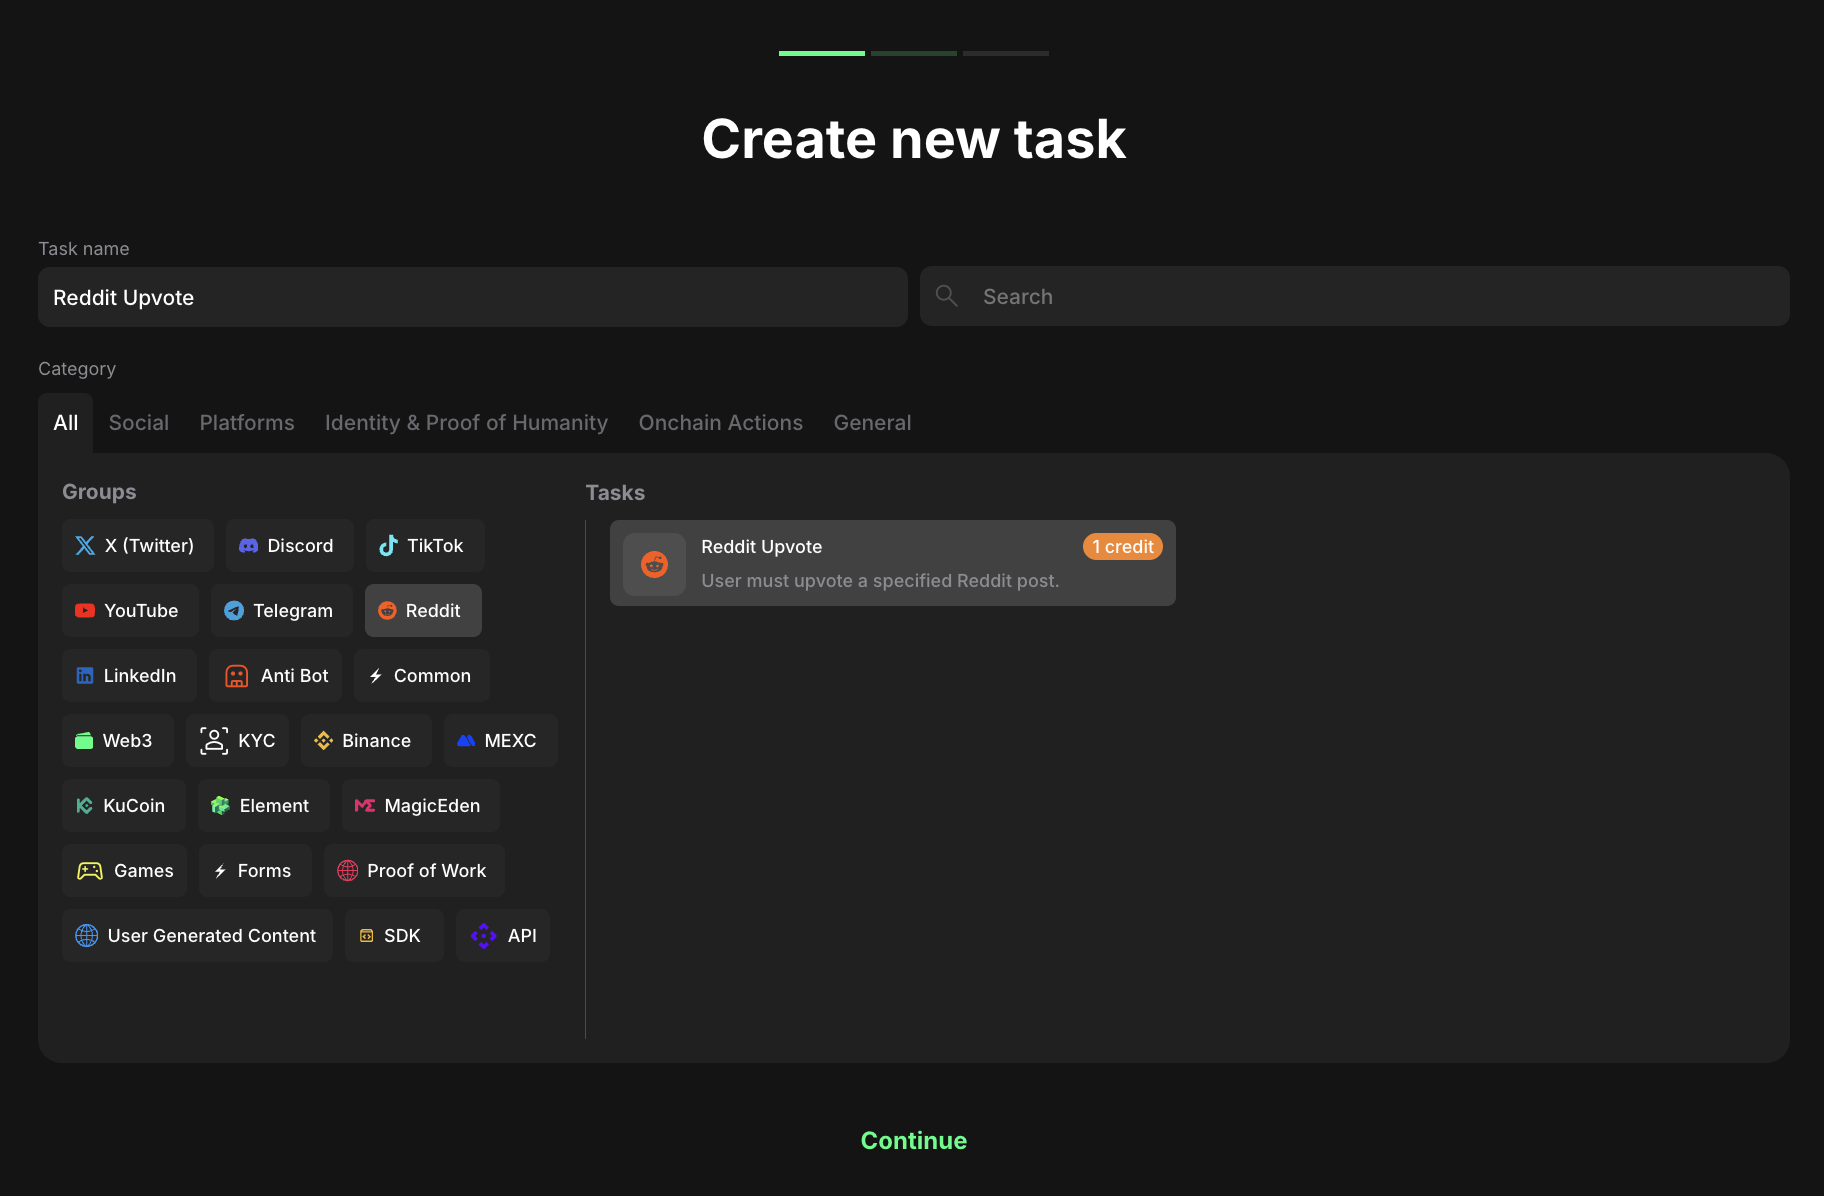Click the task description "User must upvote a specified Reddit post."
The image size is (1824, 1196).
tap(880, 581)
